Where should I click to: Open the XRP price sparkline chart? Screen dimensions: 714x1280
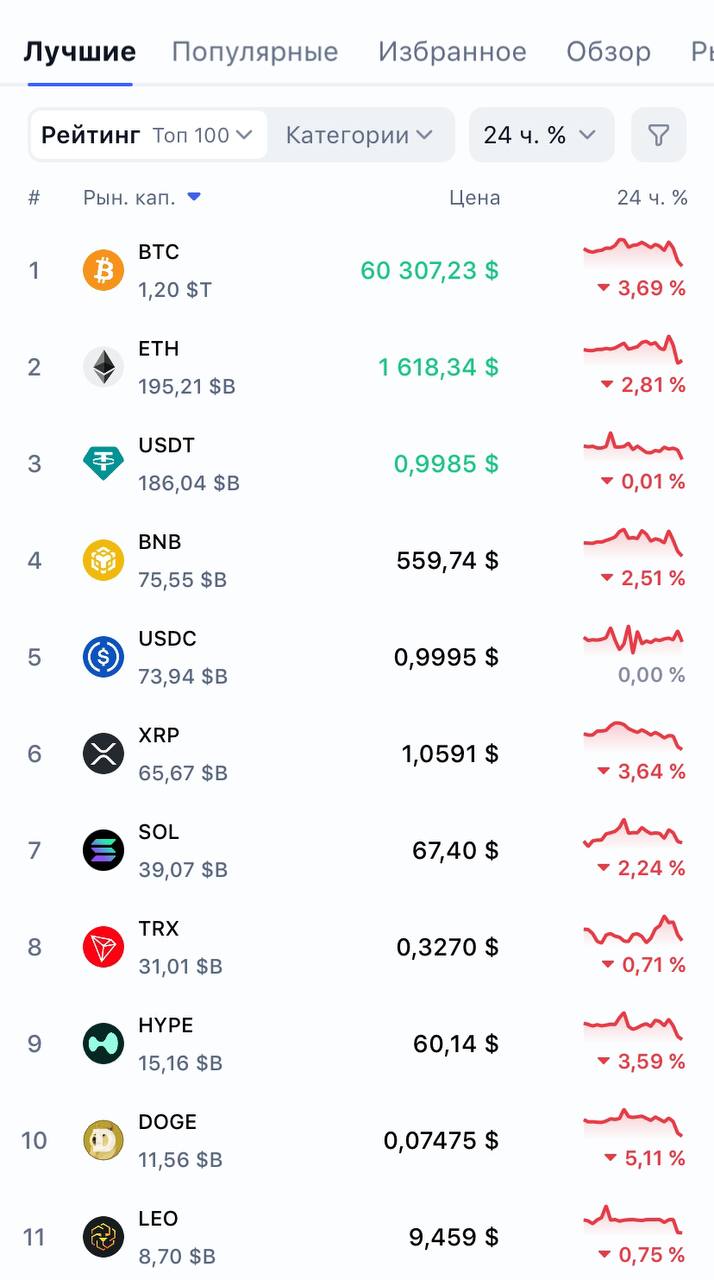633,734
